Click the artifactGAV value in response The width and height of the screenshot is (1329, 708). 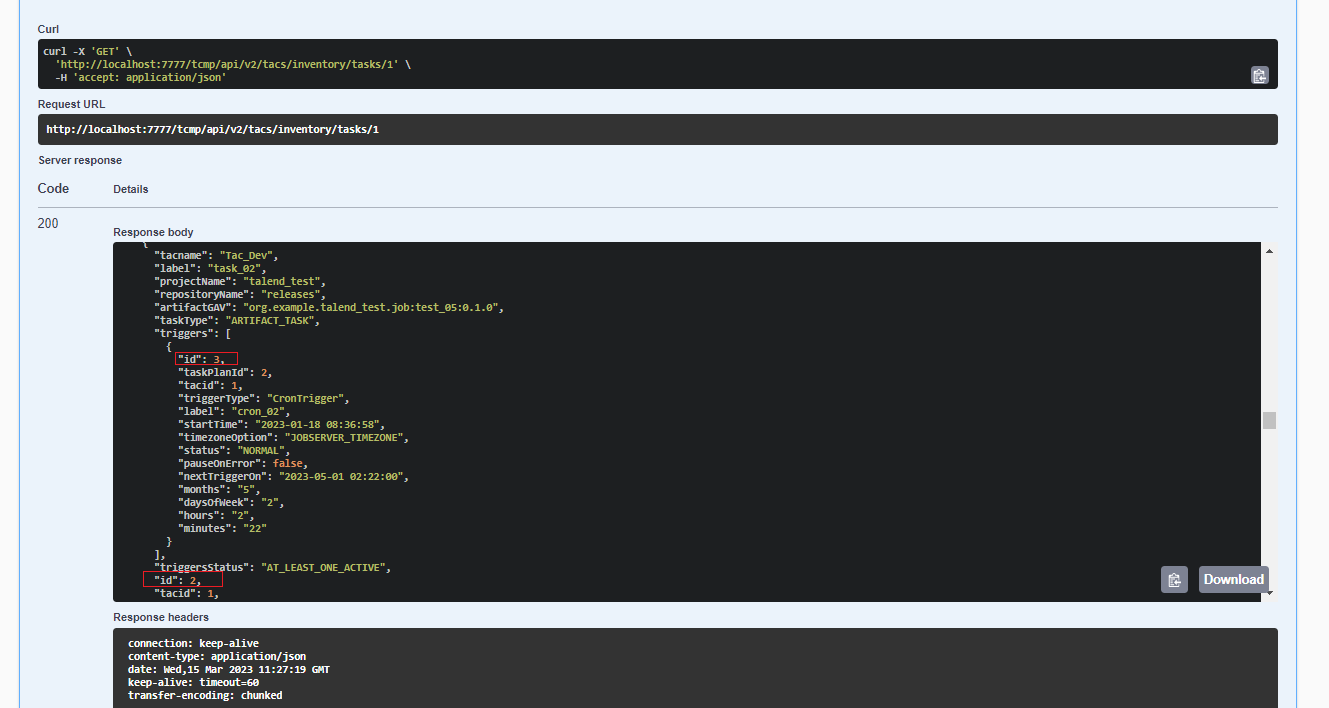381,307
